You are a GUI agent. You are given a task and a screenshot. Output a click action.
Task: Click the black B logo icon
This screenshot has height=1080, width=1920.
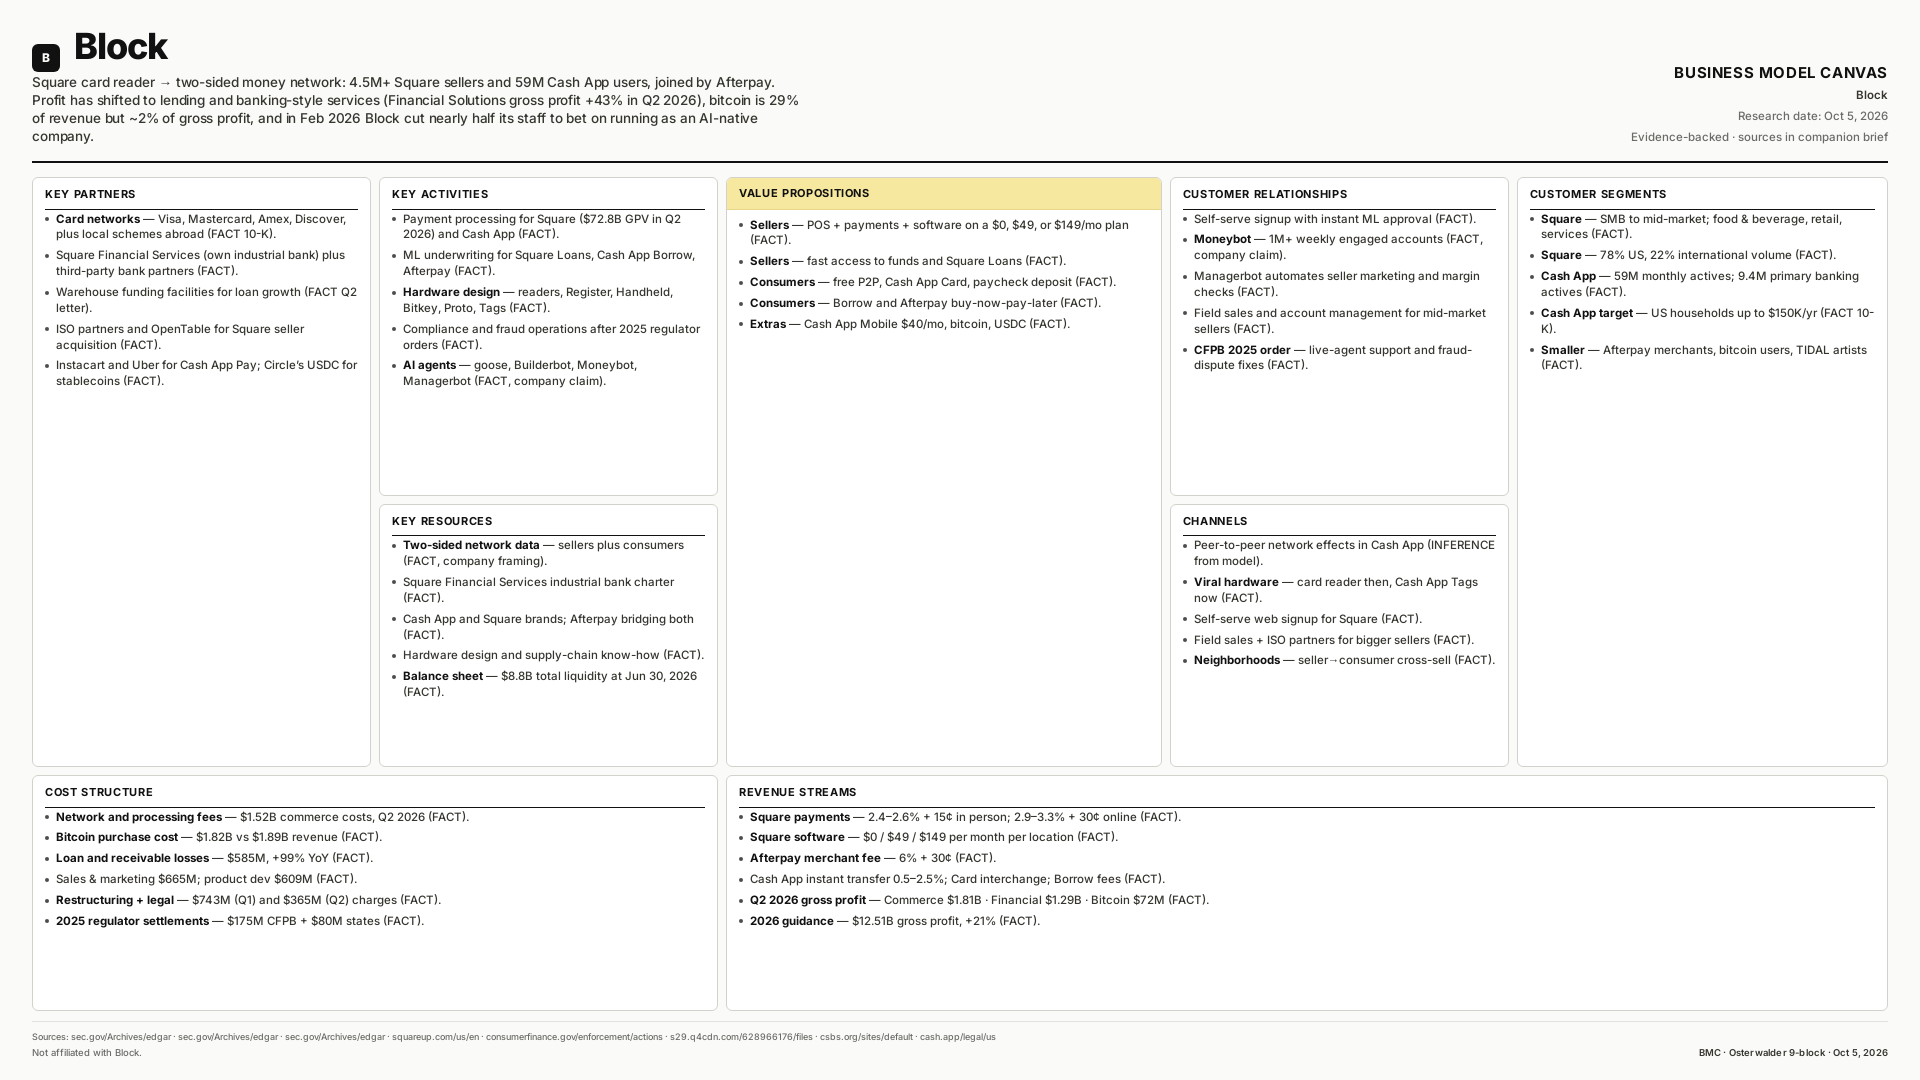46,58
